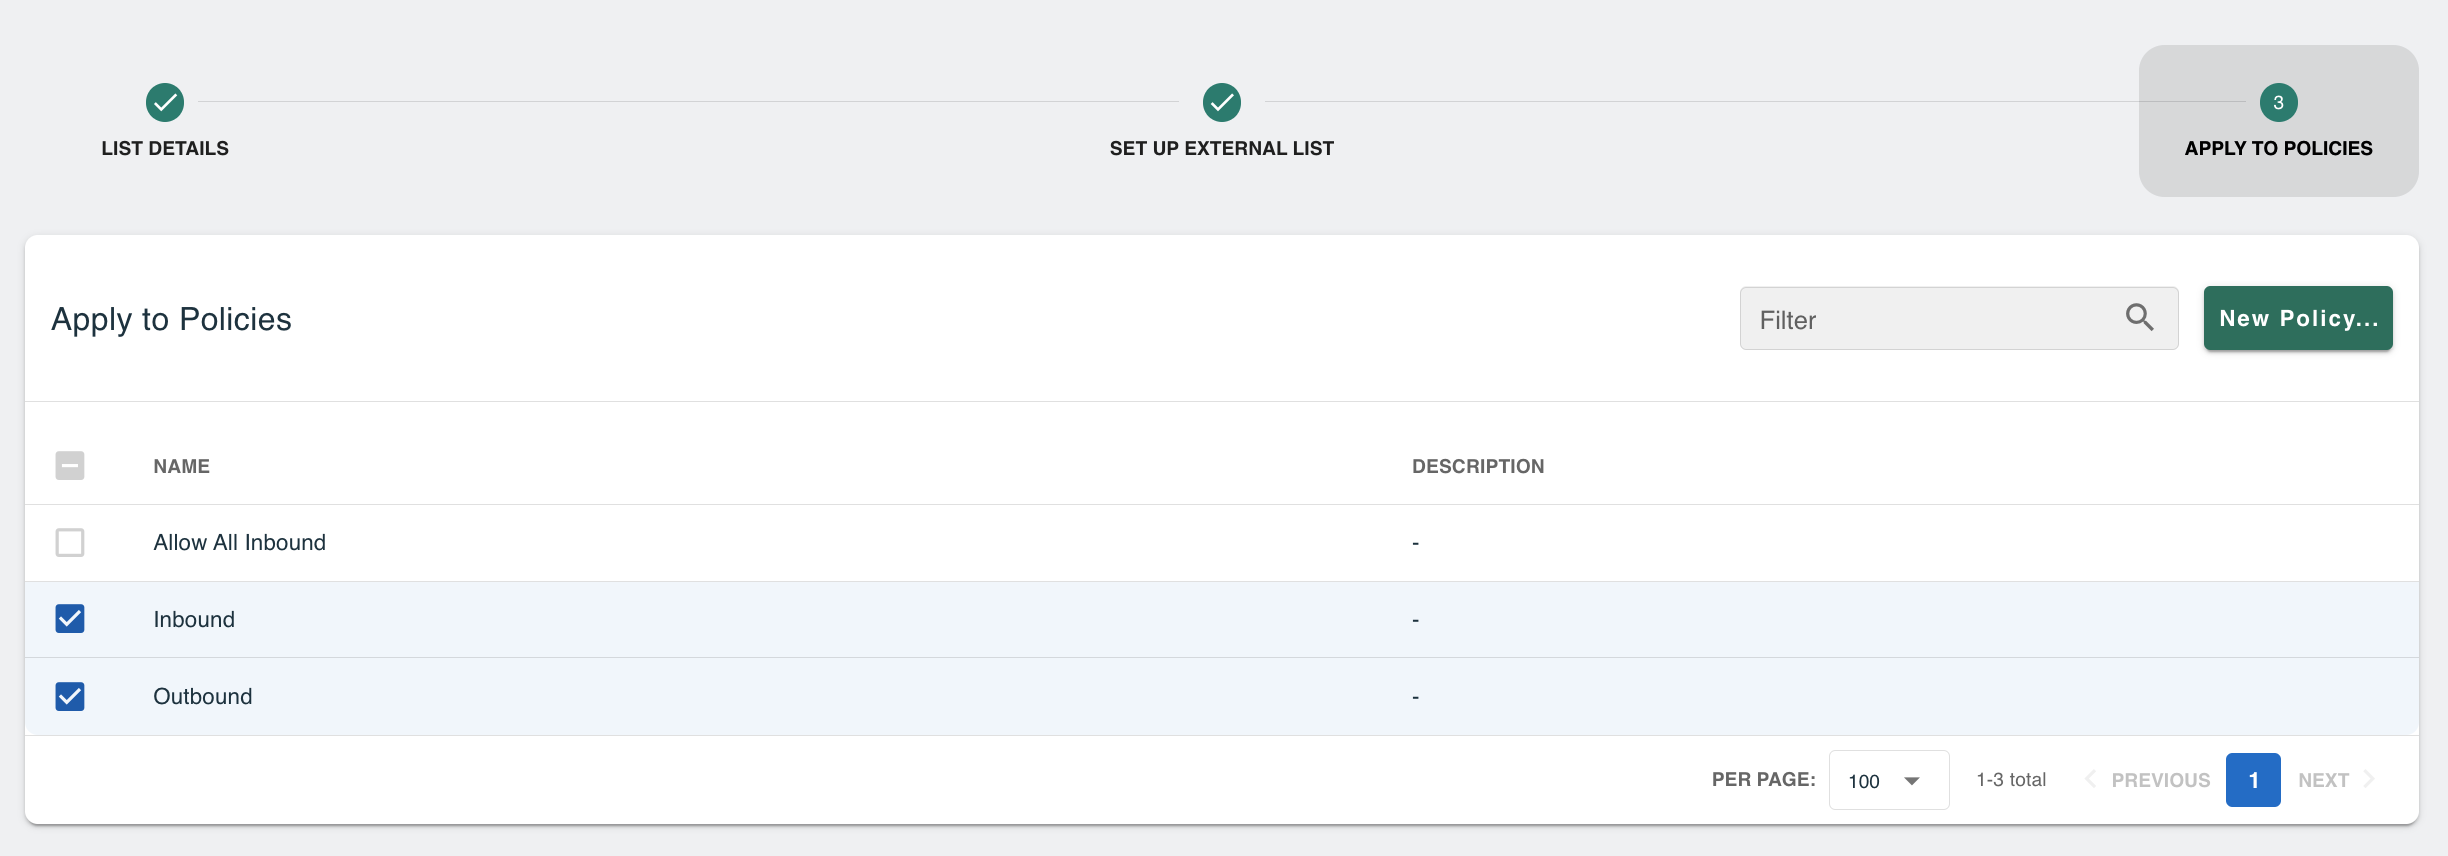This screenshot has height=856, width=2448.
Task: Click the New Policy... button
Action: click(x=2298, y=318)
